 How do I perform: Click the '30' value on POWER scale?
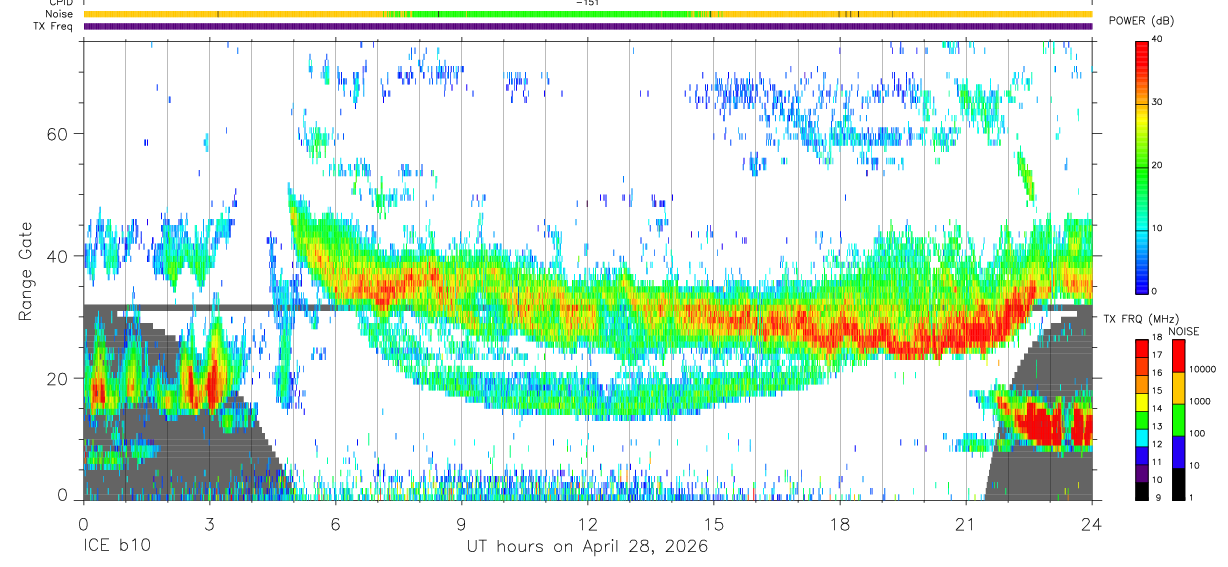click(1157, 102)
